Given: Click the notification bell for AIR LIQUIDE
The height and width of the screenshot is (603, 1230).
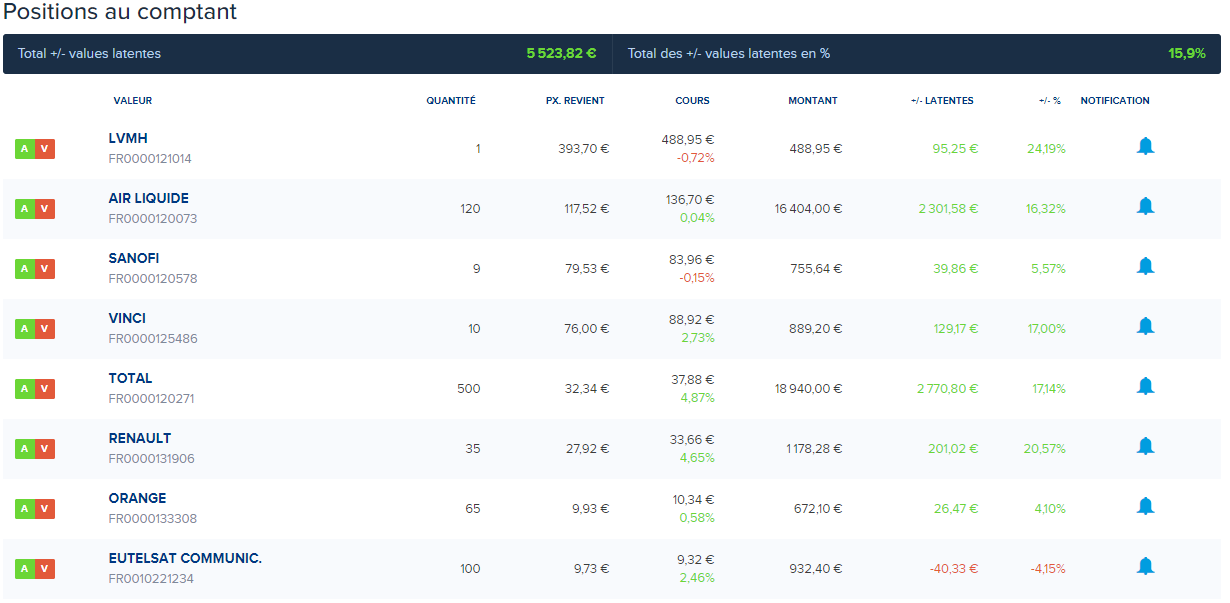Looking at the screenshot, I should (1145, 207).
